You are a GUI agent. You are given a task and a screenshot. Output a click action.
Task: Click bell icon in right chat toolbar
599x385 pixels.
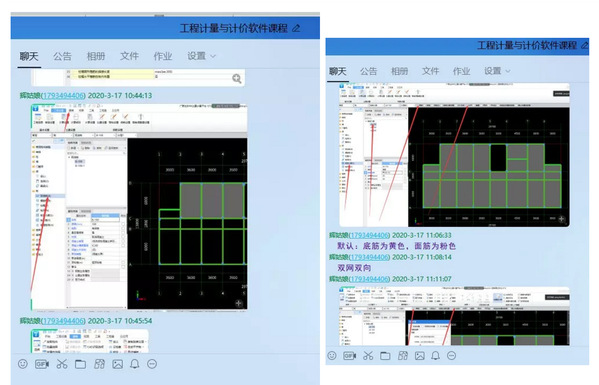(435, 356)
